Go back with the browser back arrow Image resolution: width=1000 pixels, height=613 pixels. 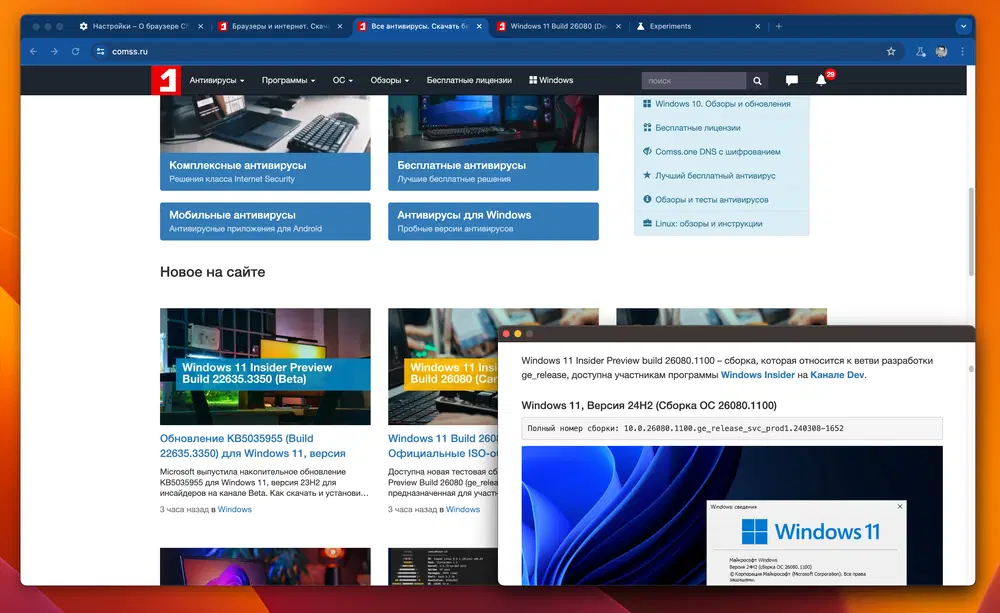point(33,52)
